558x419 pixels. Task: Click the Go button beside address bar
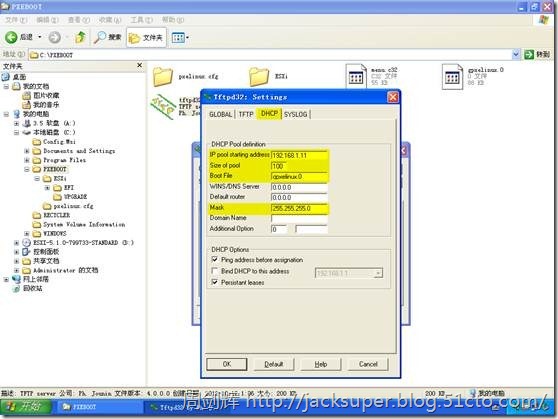pyautogui.click(x=537, y=54)
